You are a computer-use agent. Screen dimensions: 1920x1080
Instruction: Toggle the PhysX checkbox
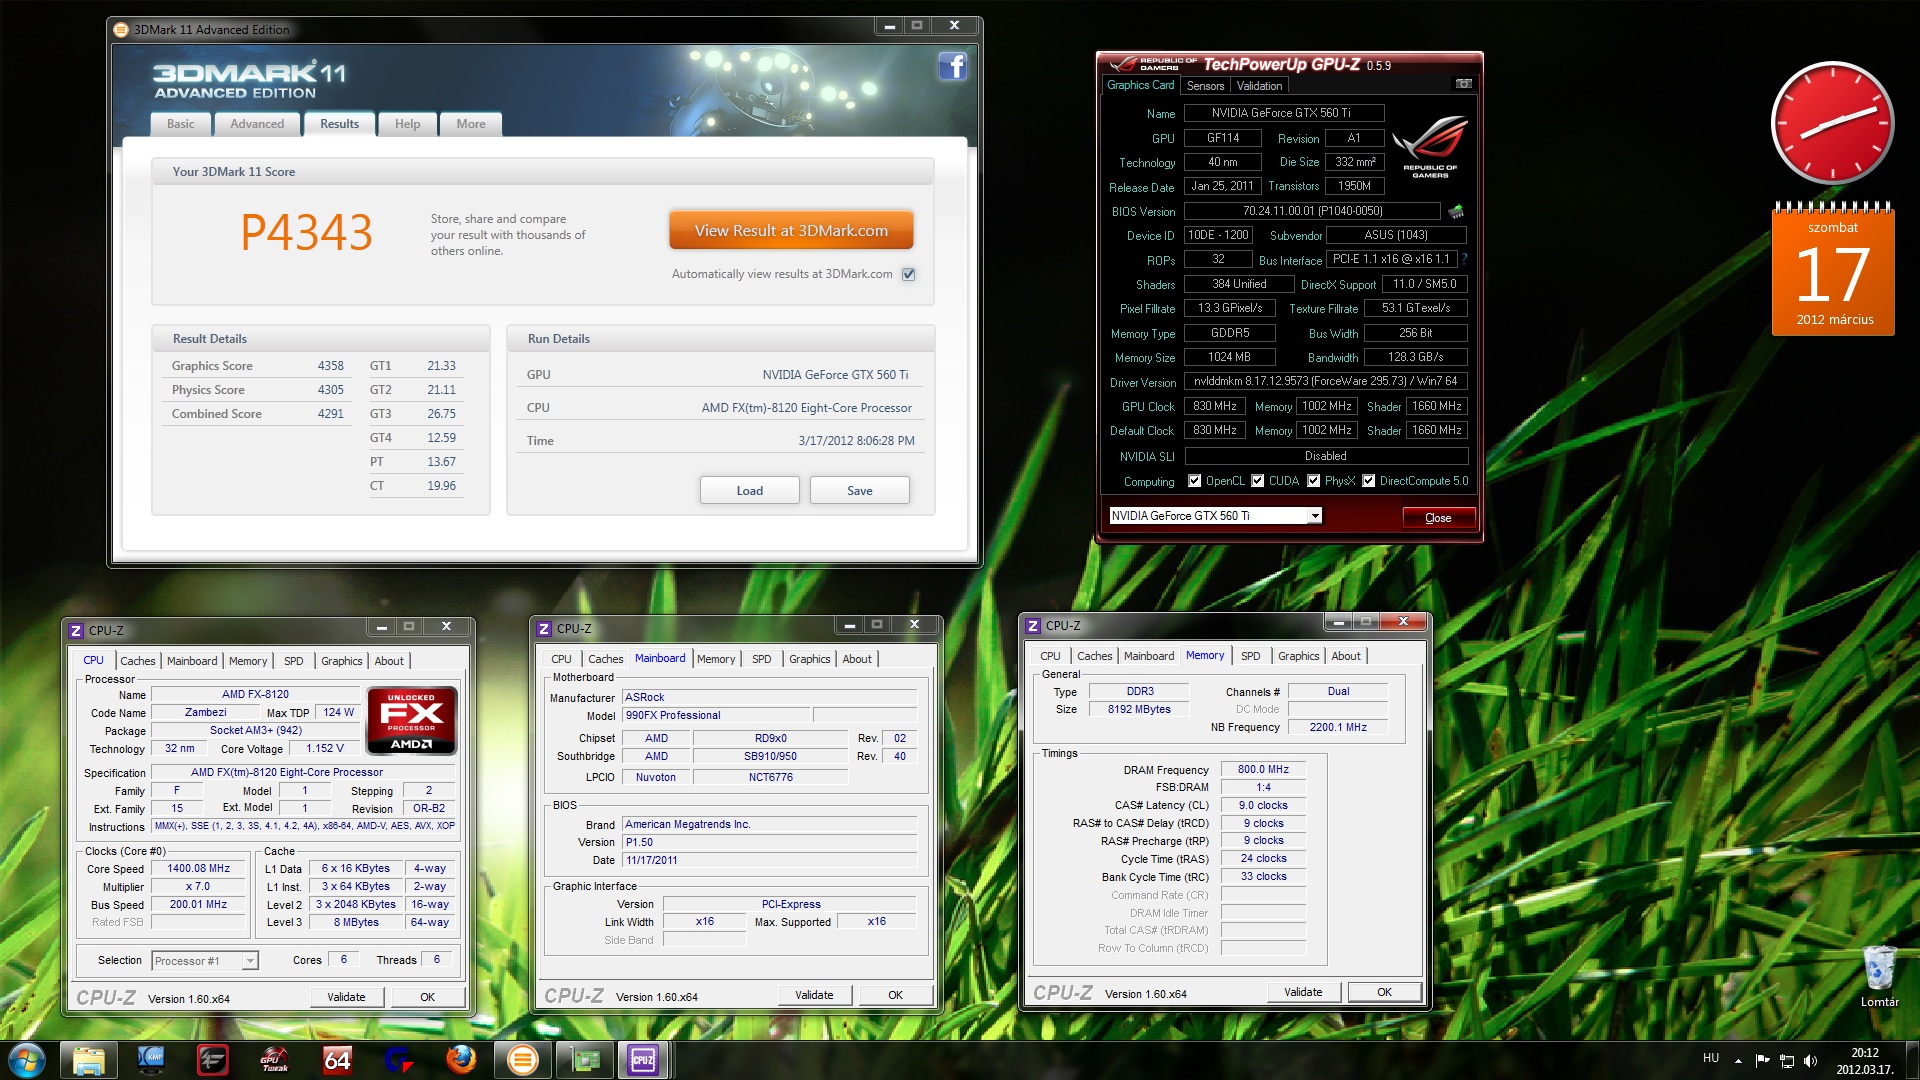1313,481
